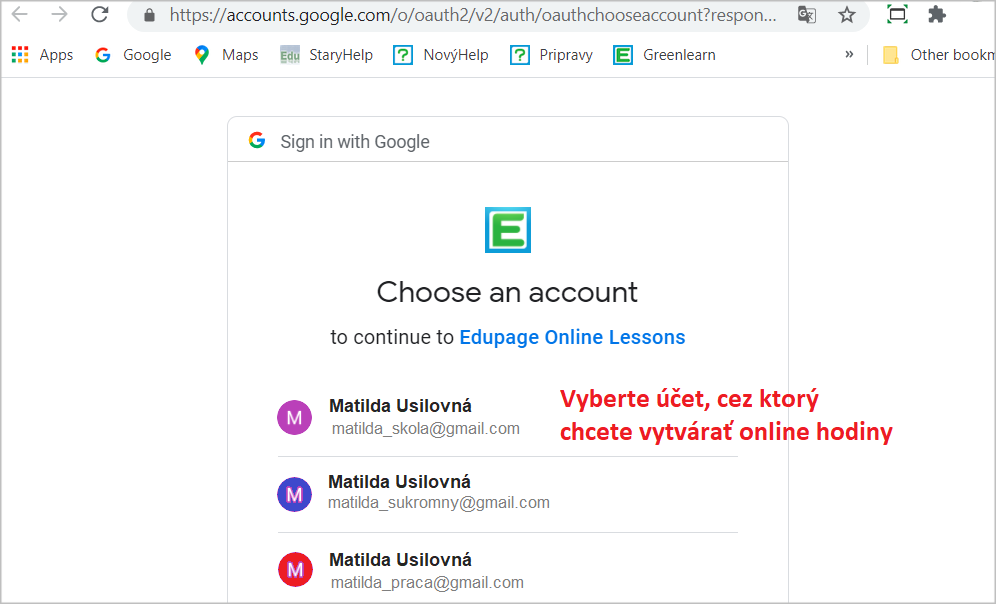
Task: Click the forward navigation arrow
Action: [59, 14]
